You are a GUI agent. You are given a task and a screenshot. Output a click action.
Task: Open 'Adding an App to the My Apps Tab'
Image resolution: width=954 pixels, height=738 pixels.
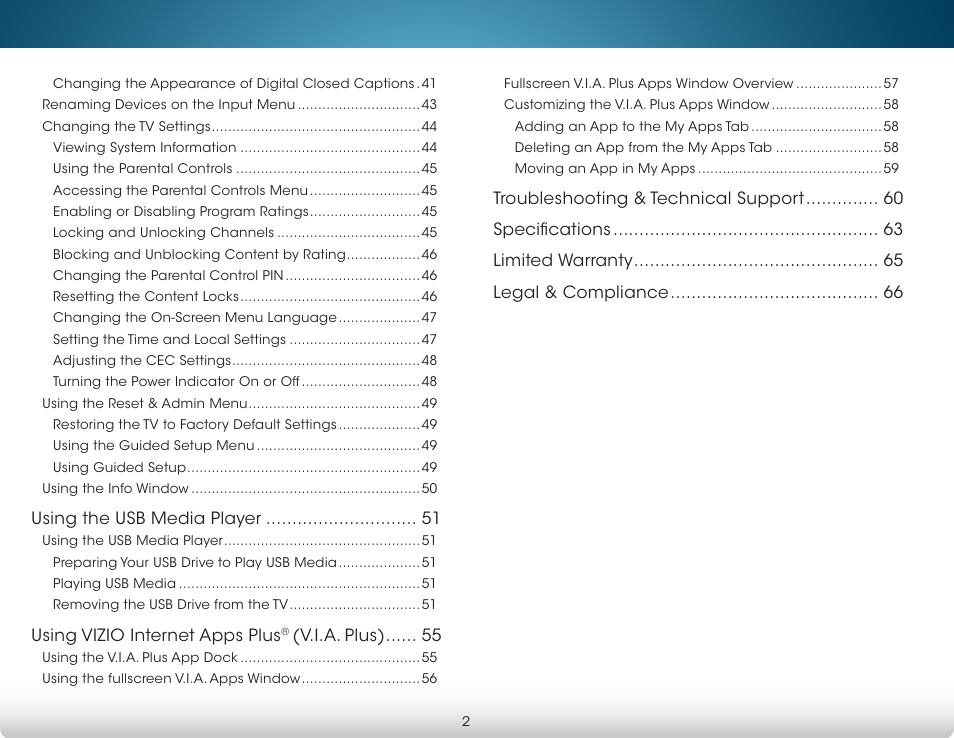click(x=706, y=127)
